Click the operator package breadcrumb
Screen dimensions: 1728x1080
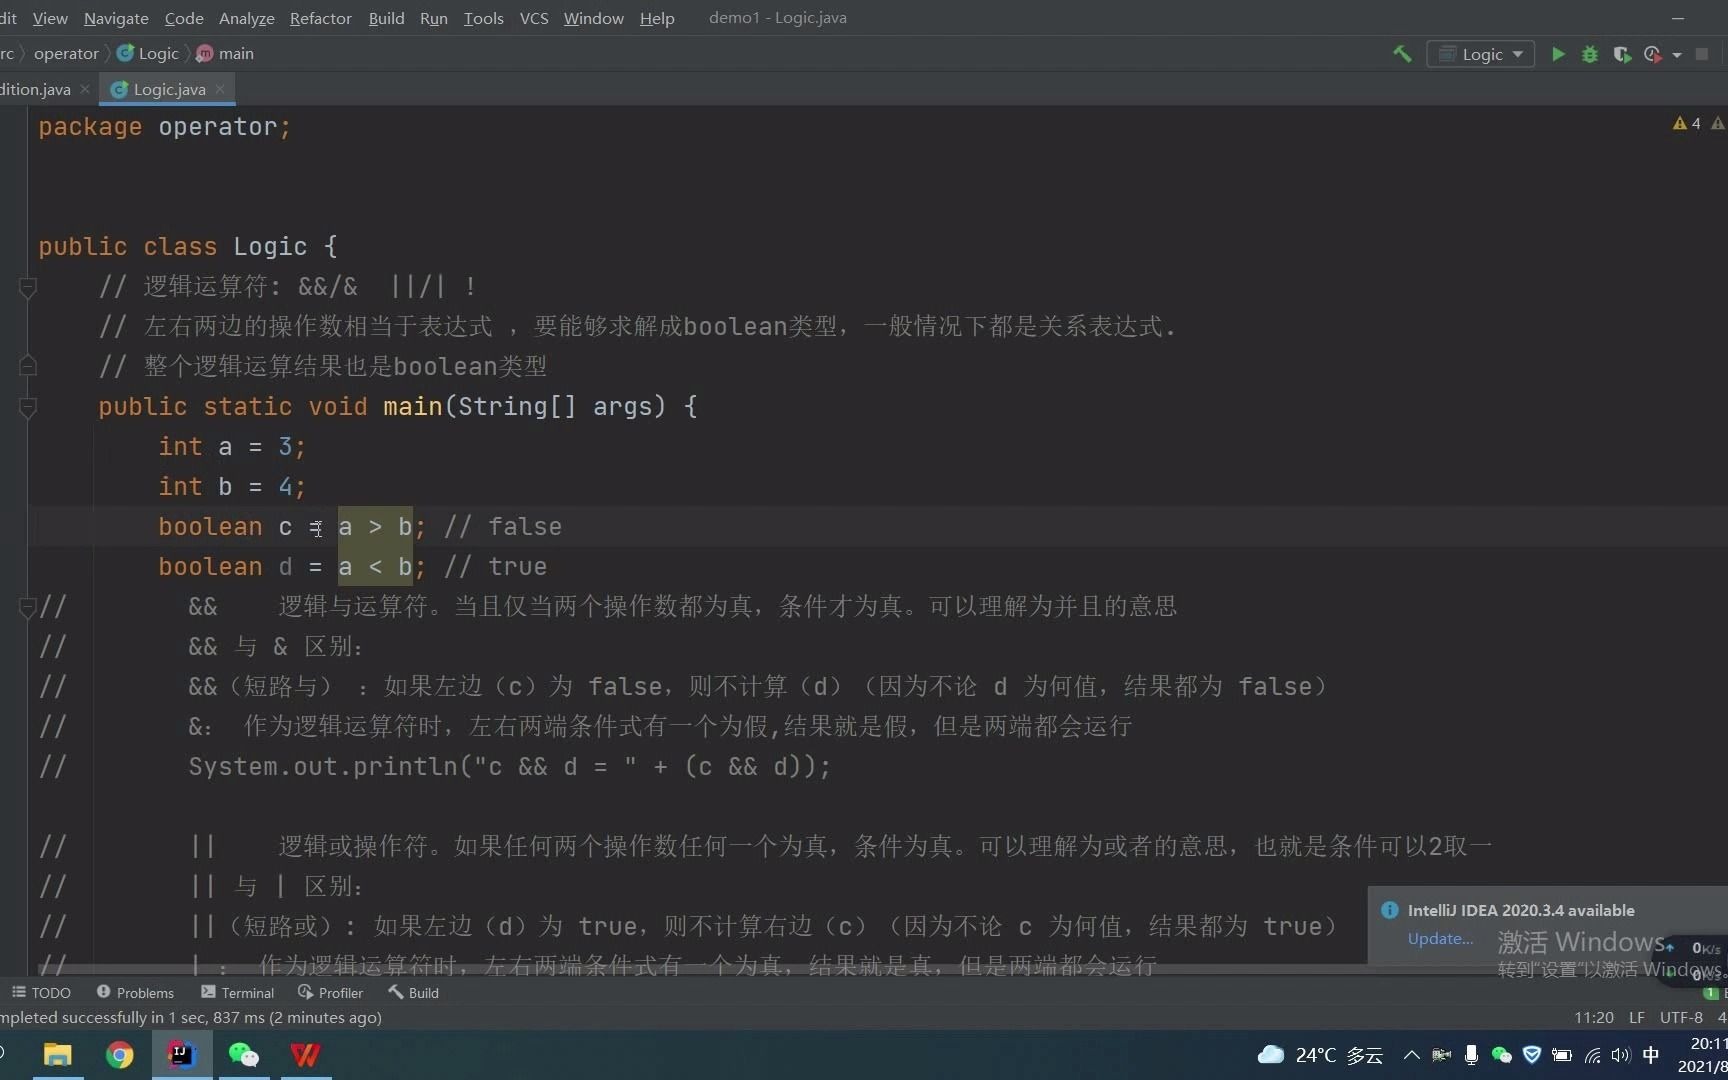click(66, 53)
